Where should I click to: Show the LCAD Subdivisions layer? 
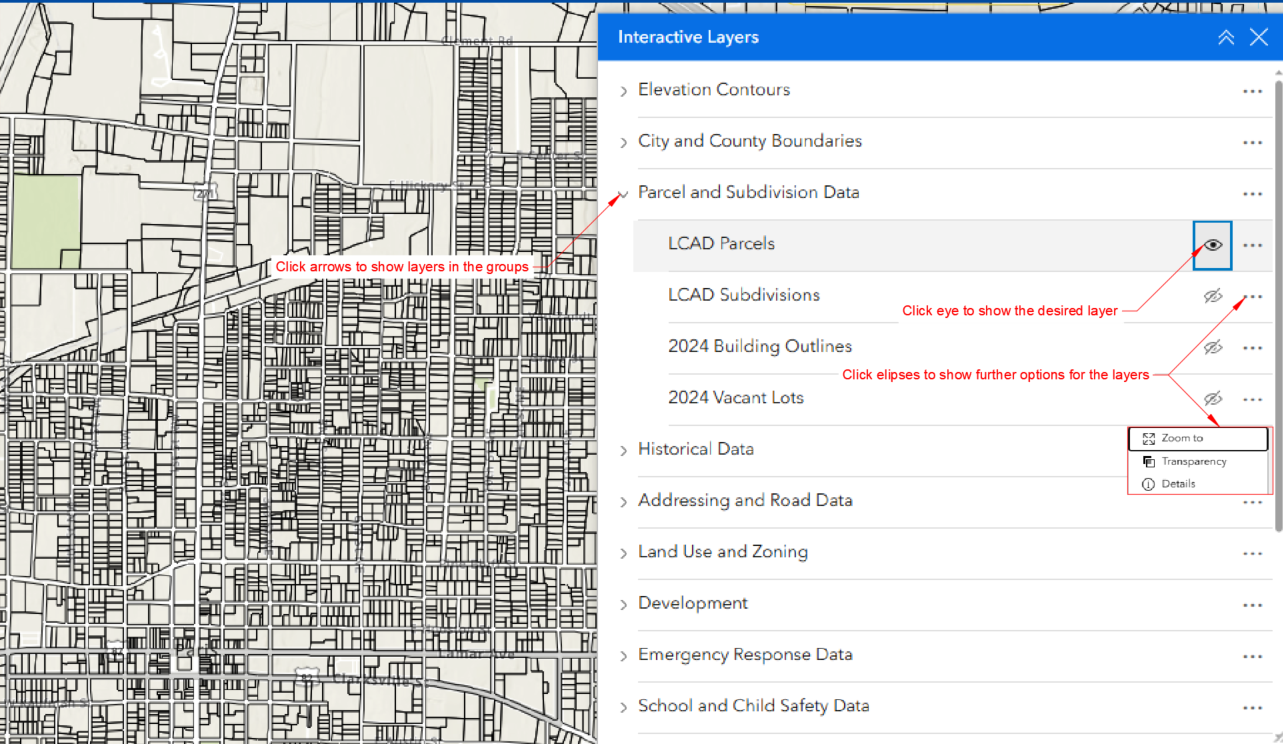point(1212,297)
